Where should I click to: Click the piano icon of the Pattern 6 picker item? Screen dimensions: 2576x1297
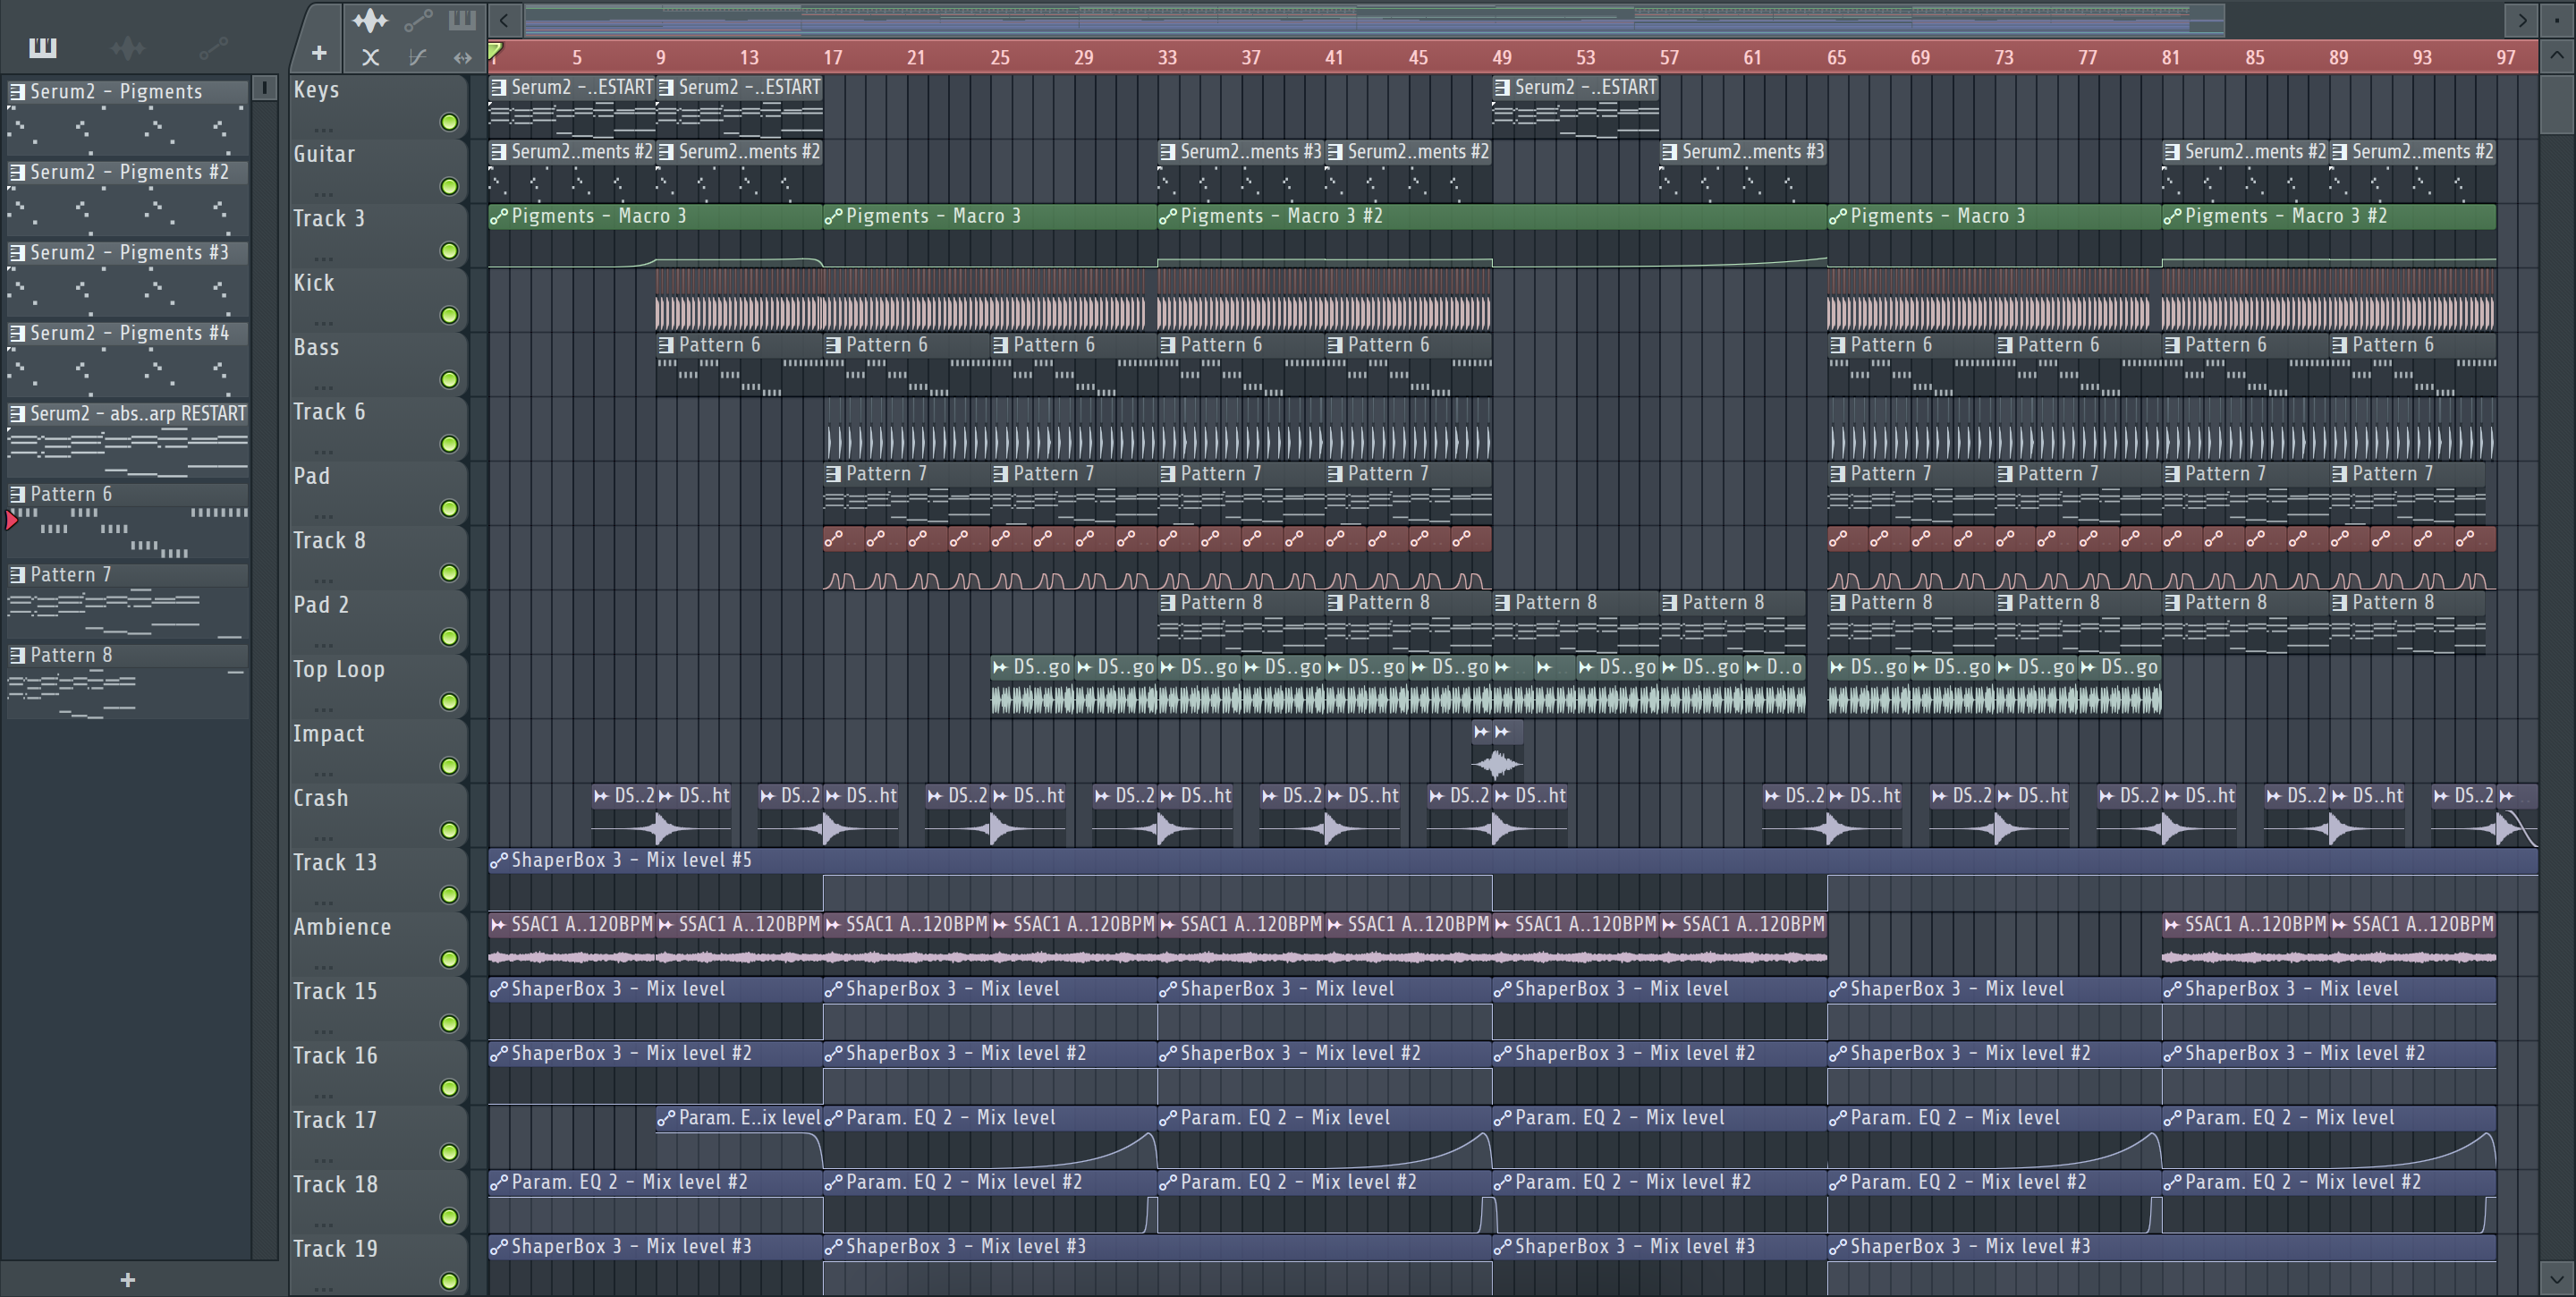(18, 493)
